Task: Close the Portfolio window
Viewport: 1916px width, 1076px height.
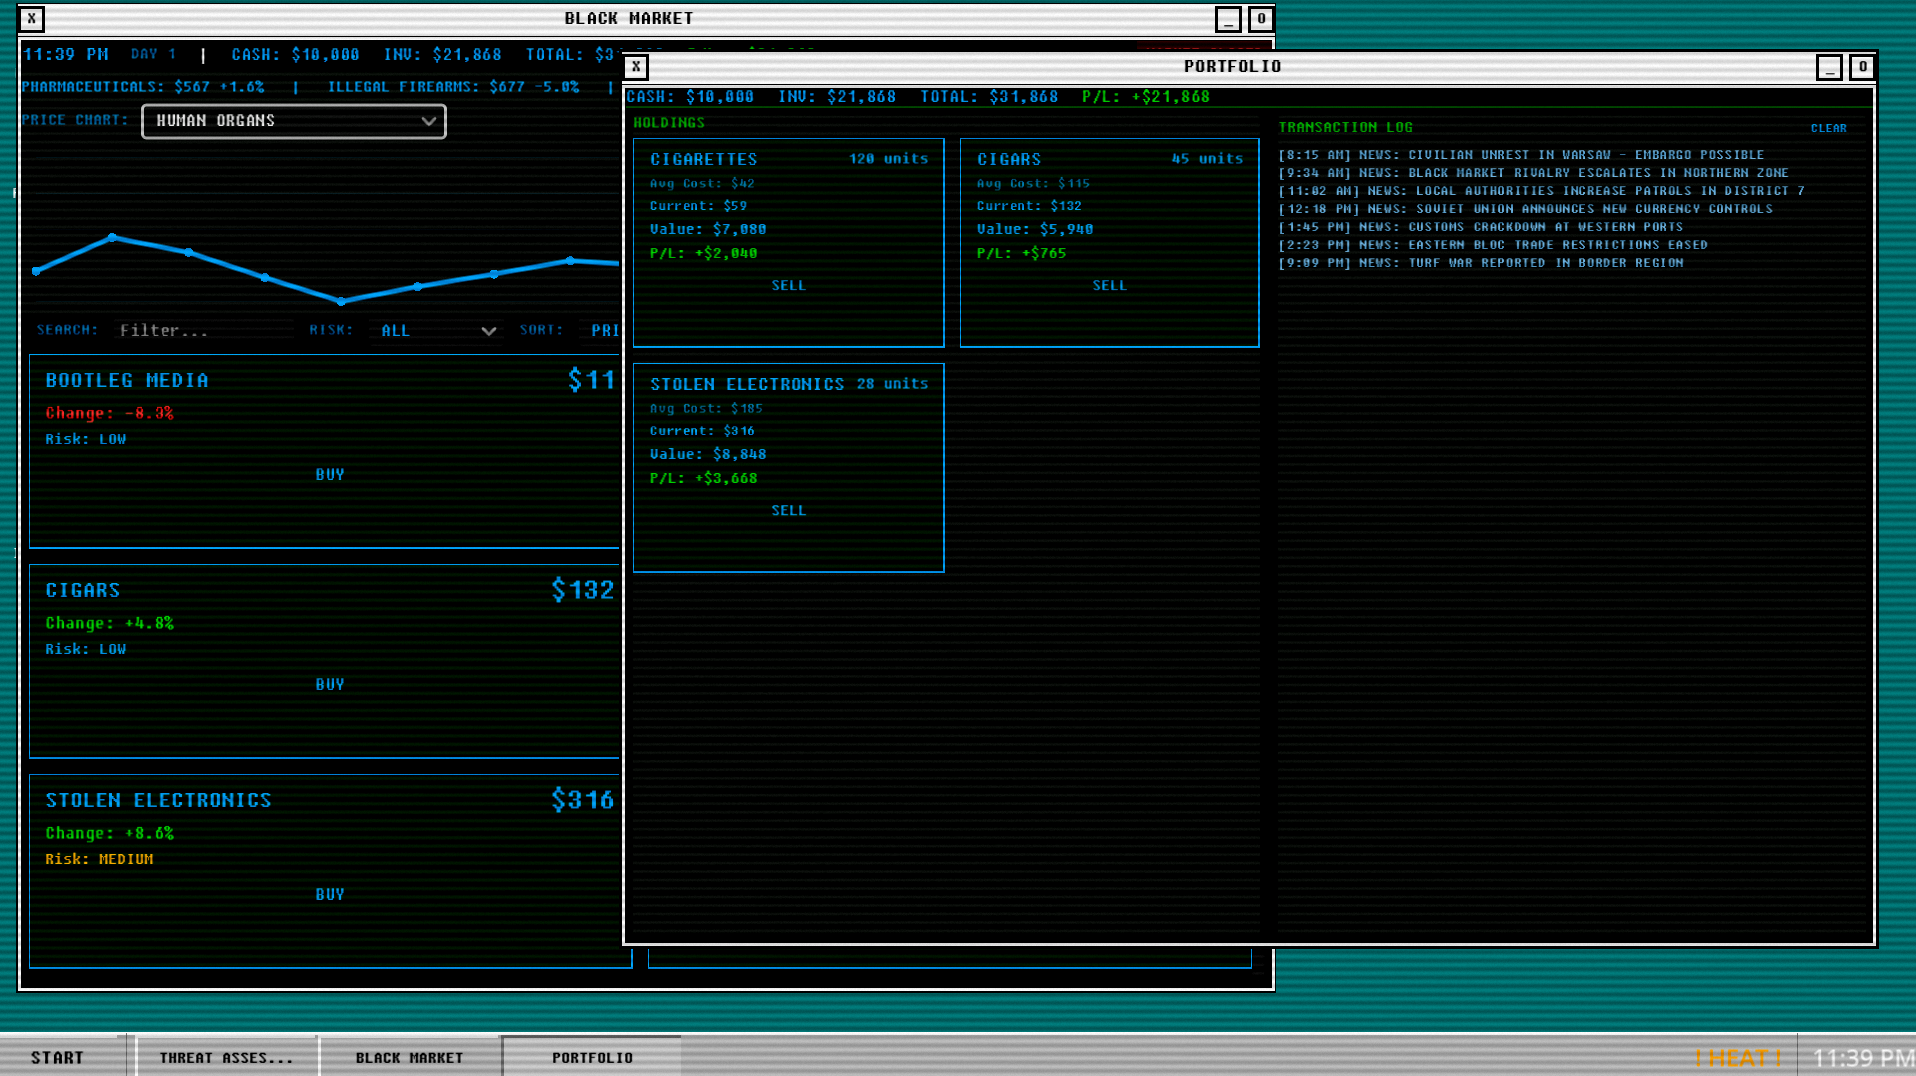Action: tap(636, 67)
